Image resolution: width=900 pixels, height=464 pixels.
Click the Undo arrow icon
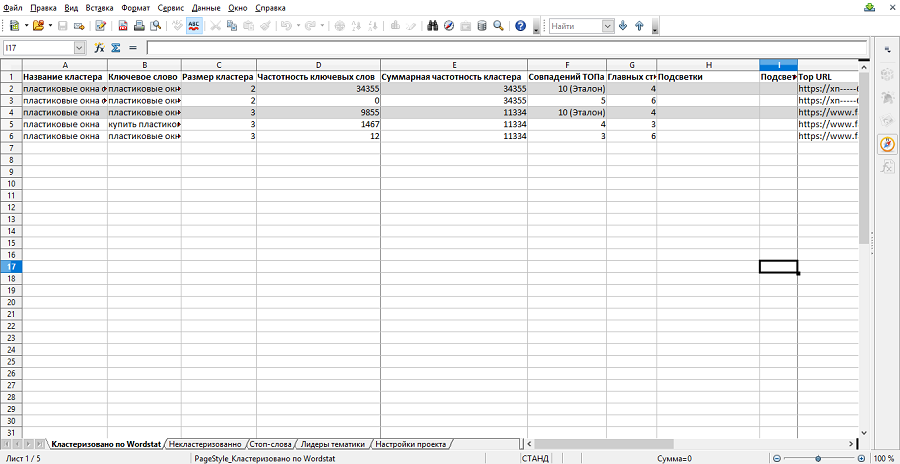point(287,26)
